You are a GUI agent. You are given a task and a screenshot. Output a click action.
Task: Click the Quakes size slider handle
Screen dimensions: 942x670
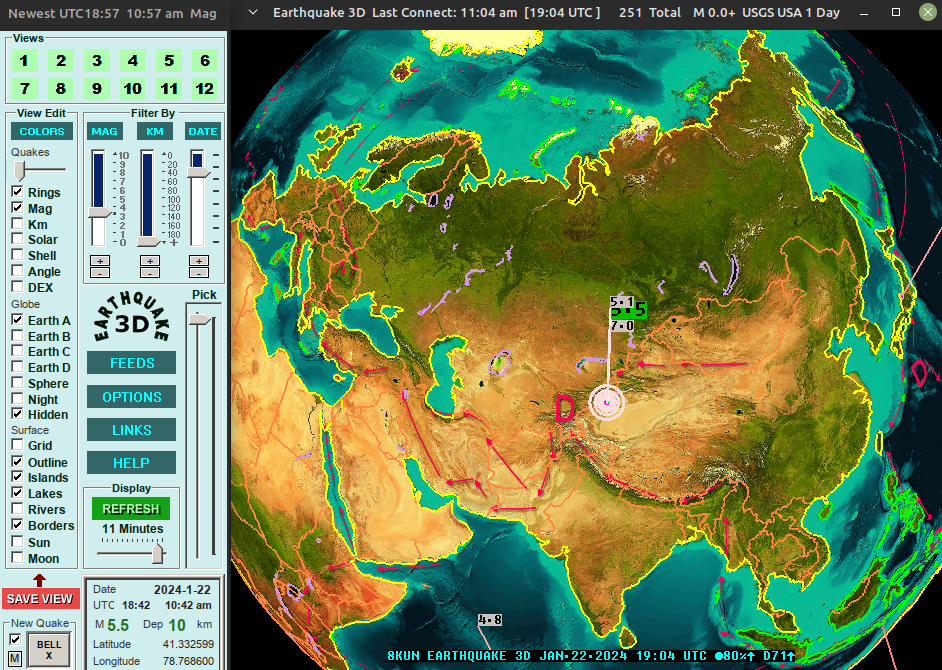click(x=20, y=171)
